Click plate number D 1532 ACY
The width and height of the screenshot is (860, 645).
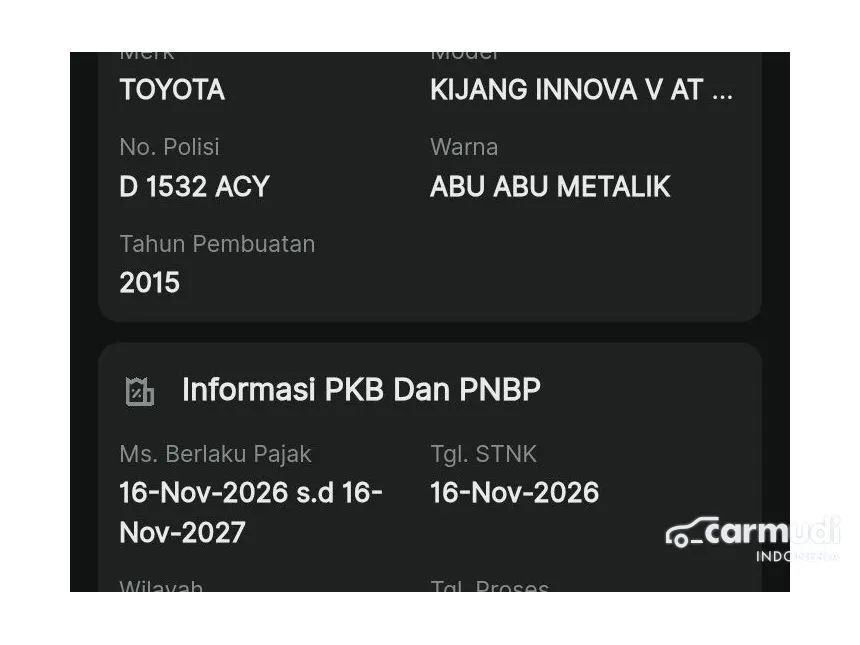point(194,187)
